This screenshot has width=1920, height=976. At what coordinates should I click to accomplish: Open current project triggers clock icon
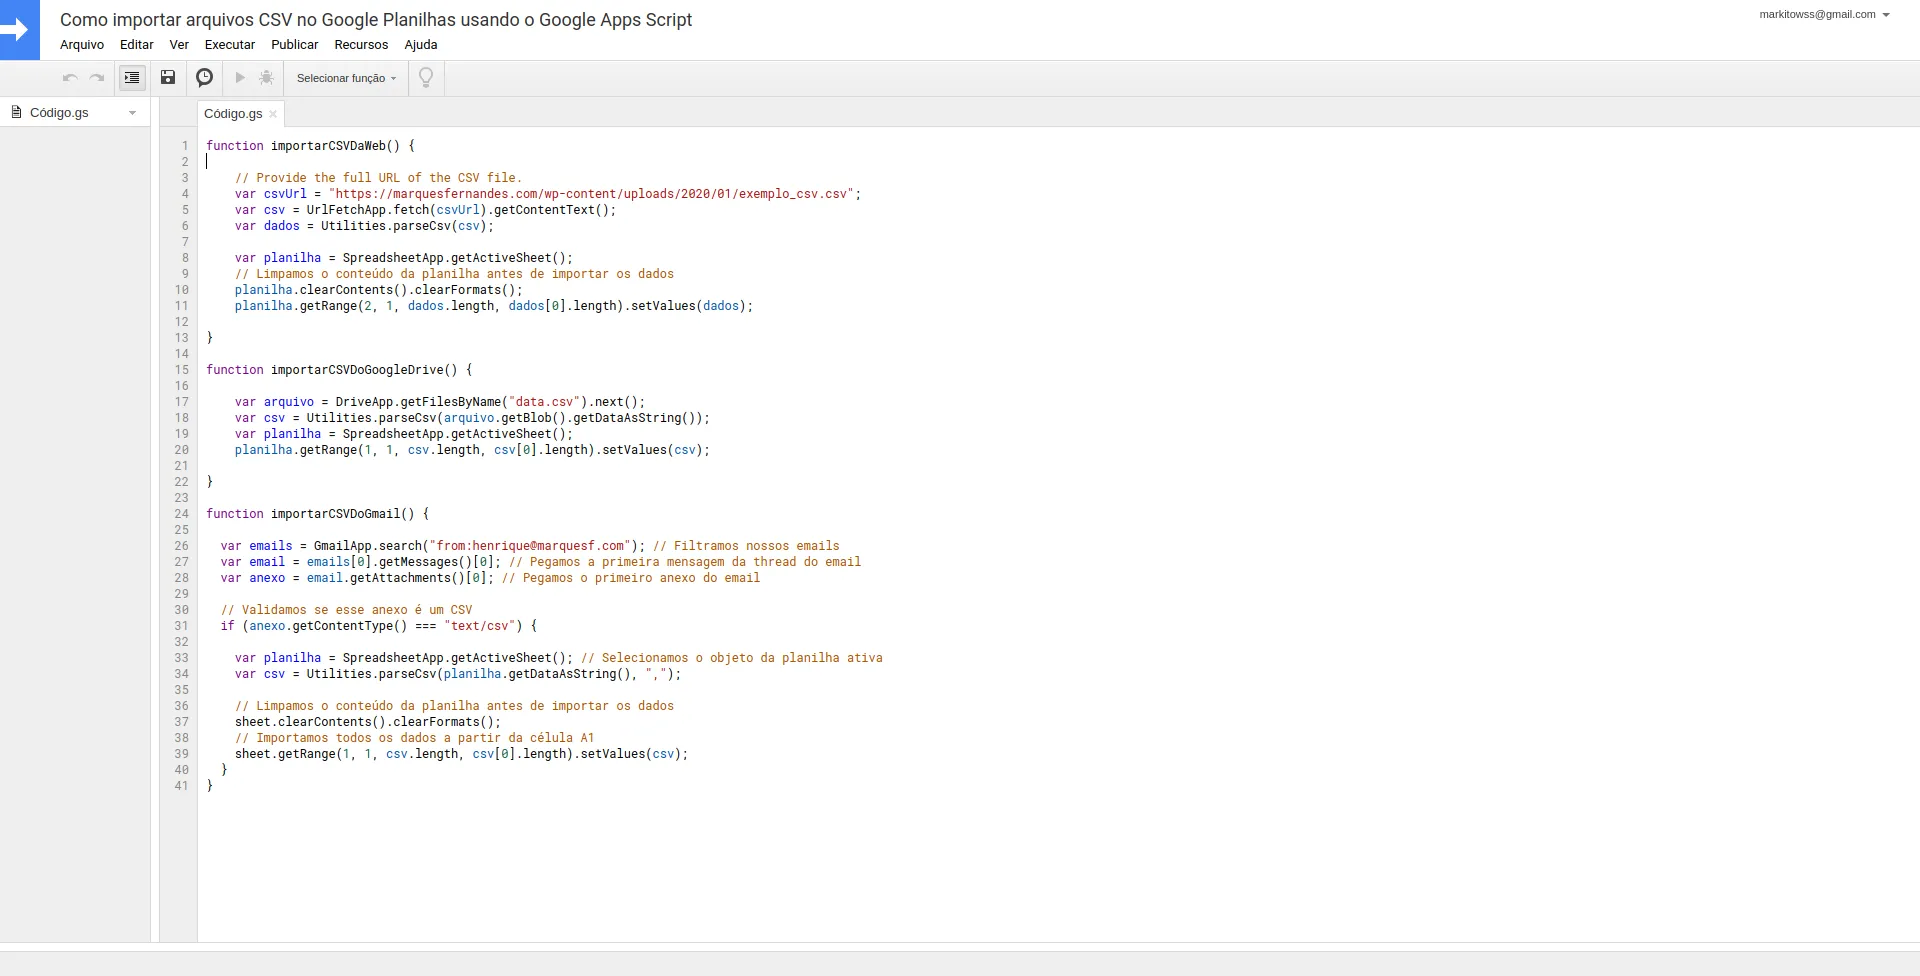(x=204, y=78)
